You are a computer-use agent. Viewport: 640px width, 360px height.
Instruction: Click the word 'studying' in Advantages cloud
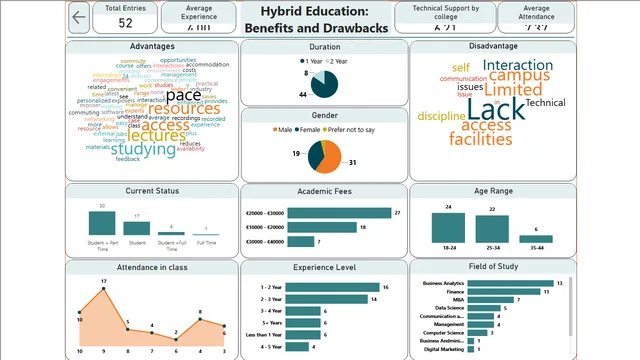[x=143, y=149]
